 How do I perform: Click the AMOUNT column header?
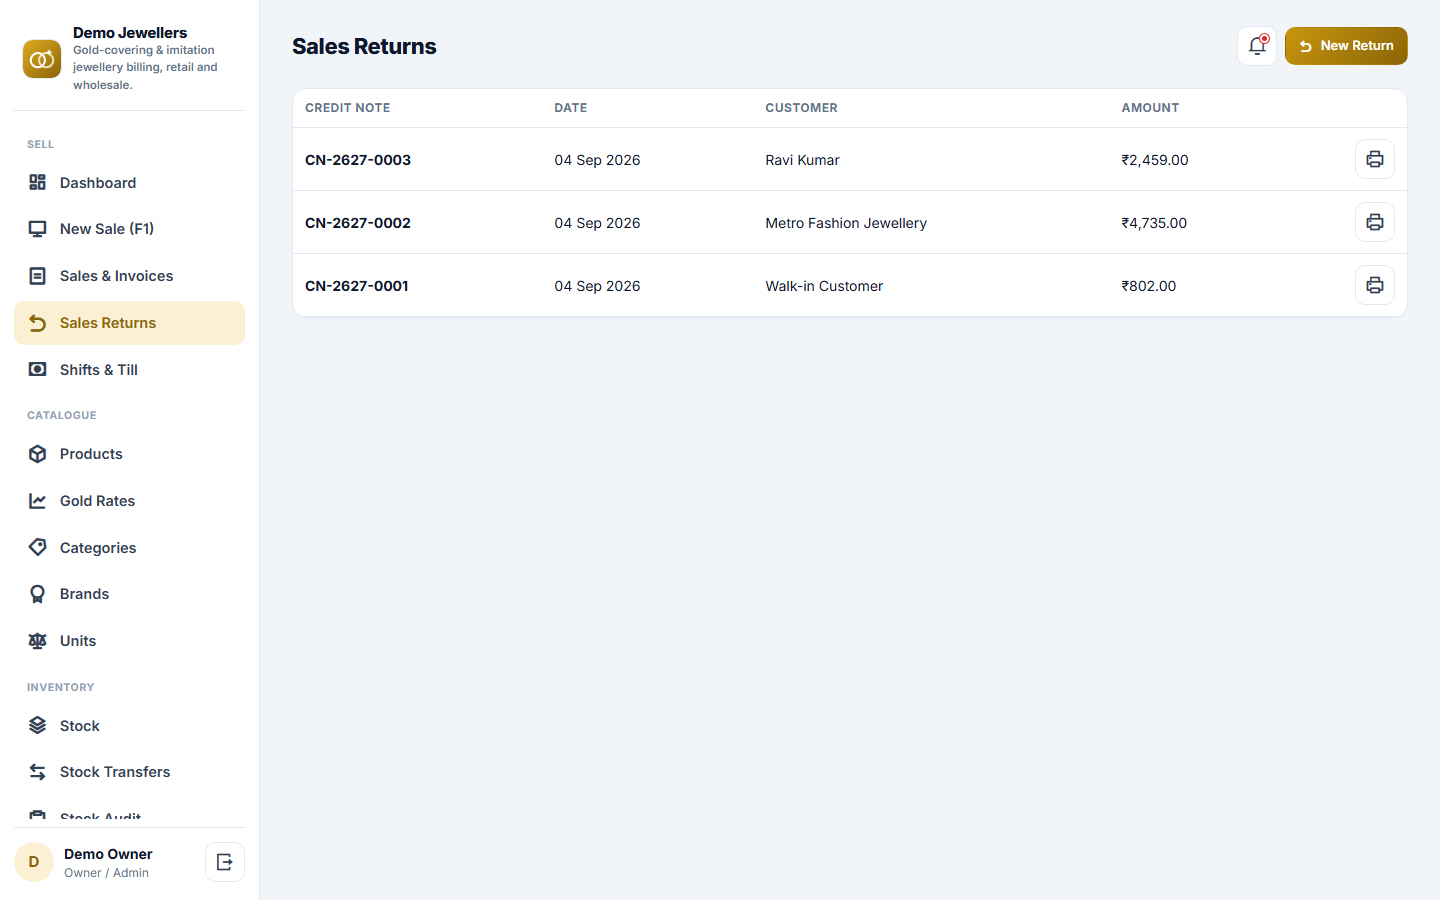[x=1150, y=108]
